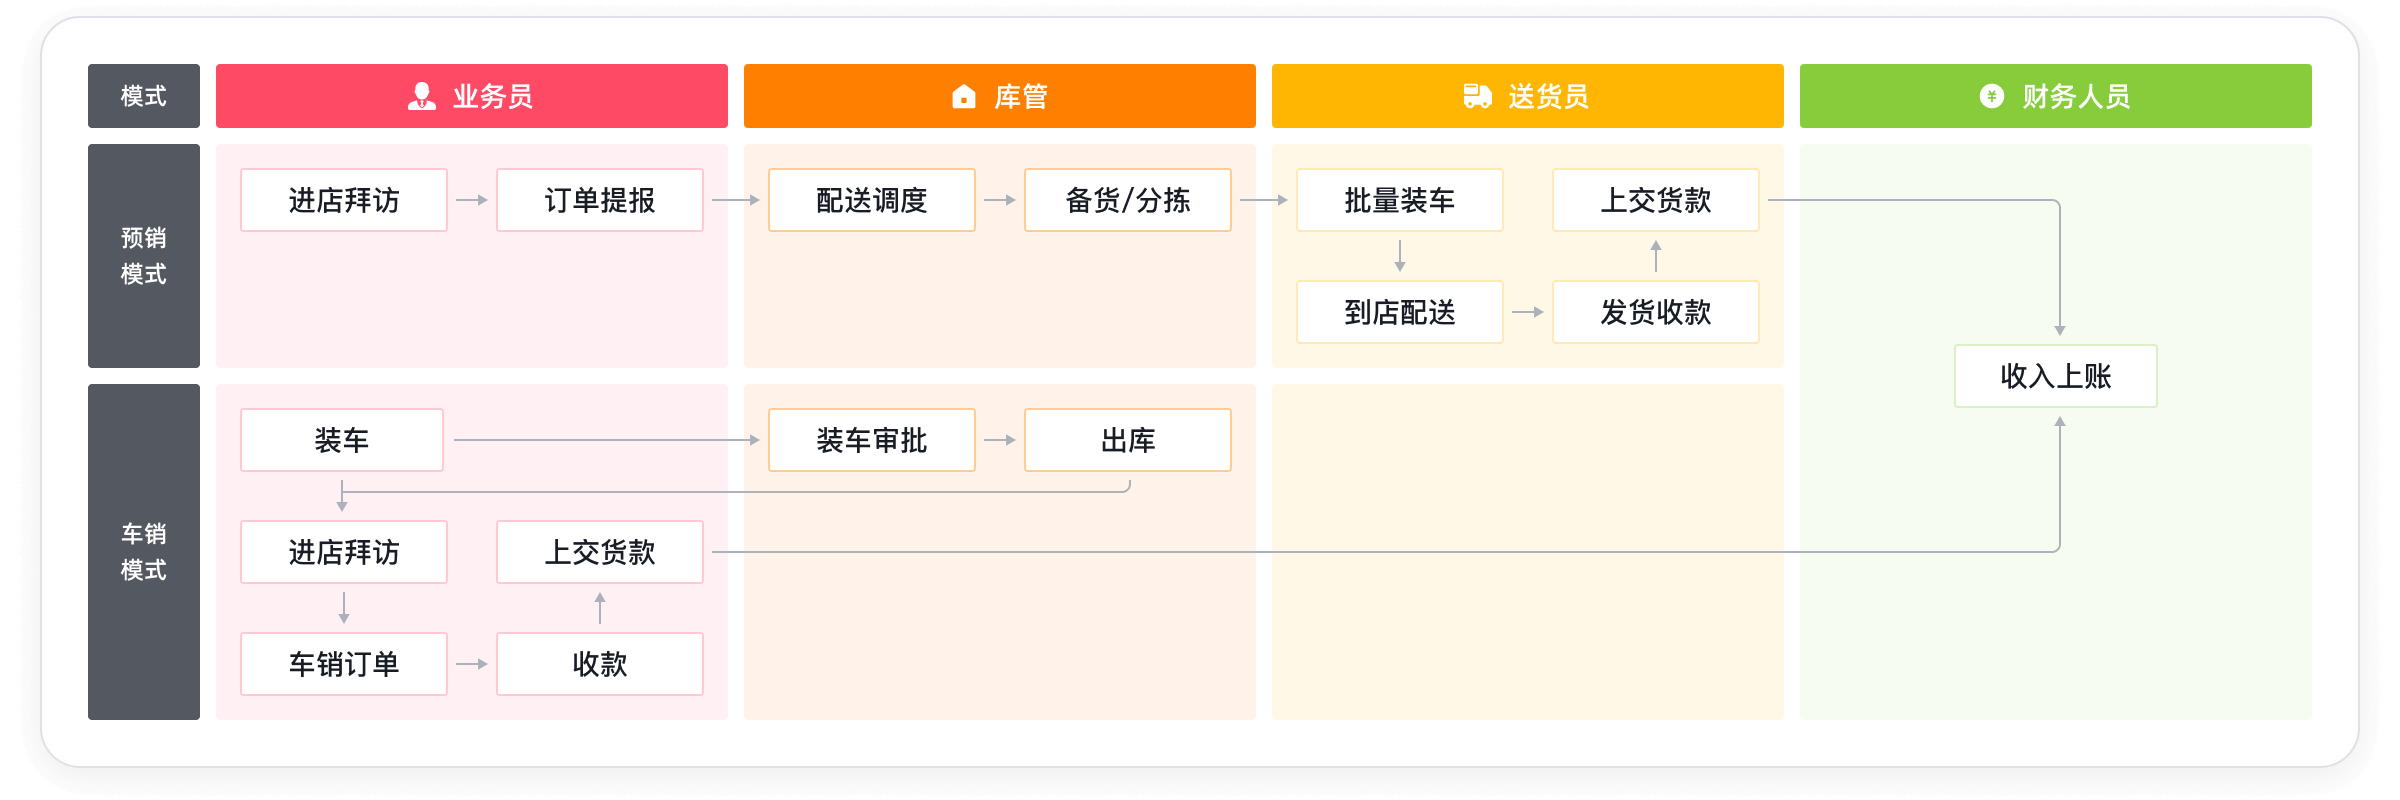This screenshot has width=2400, height=800.
Task: Select the 车销模式 row label
Action: point(144,552)
